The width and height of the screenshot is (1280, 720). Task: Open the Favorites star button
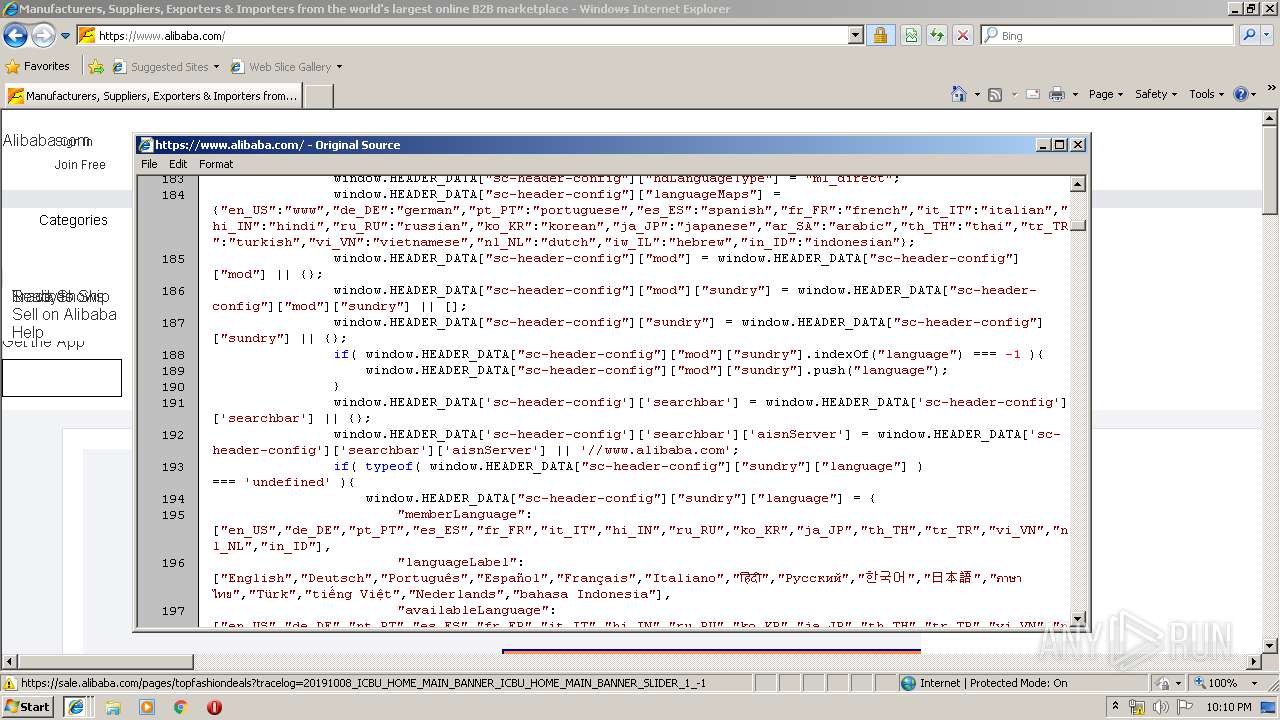[38, 66]
